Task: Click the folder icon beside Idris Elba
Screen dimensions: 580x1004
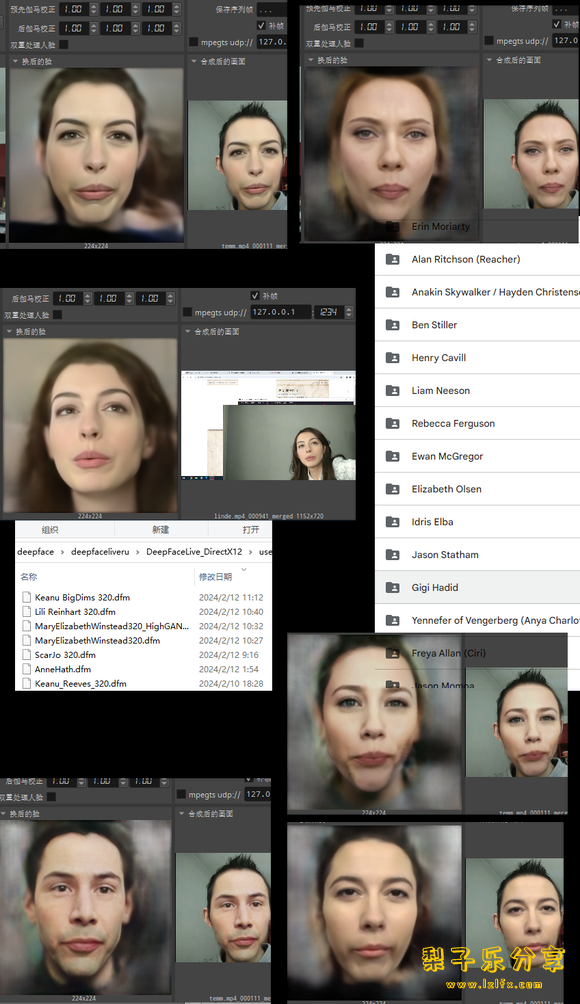Action: point(392,522)
